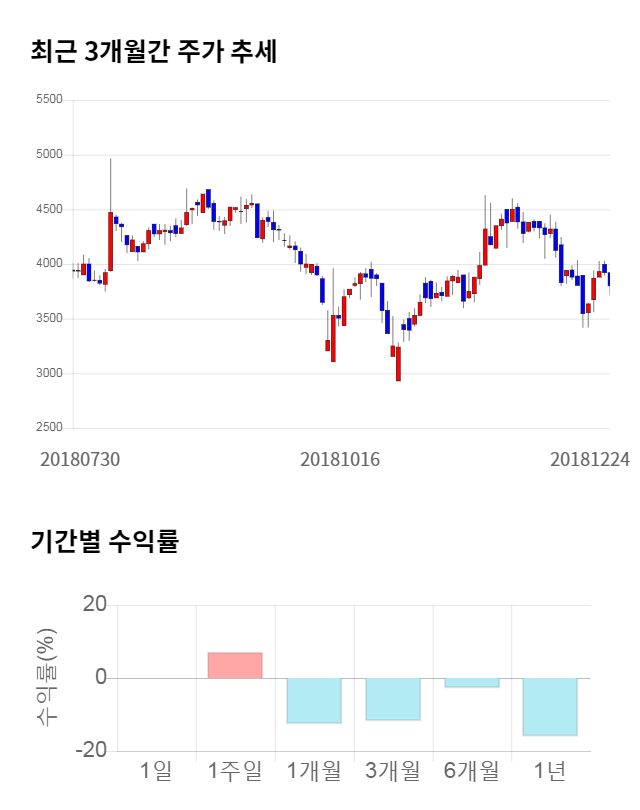
Task: Click the pink 1주일 return bar
Action: click(235, 665)
